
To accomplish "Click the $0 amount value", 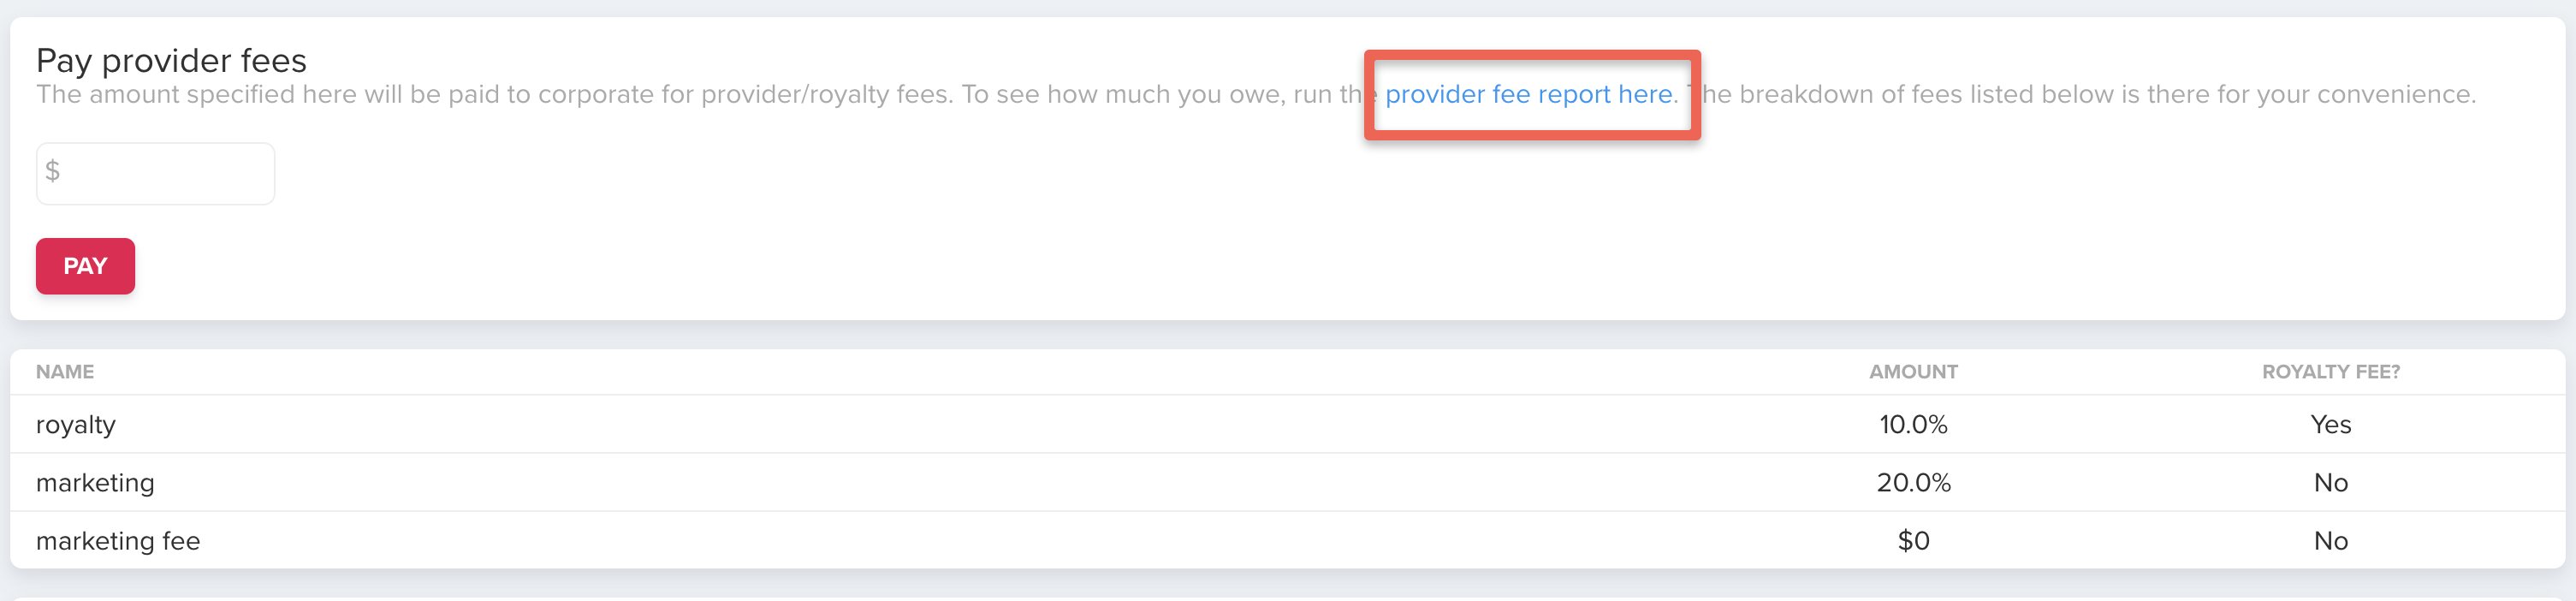I will [x=1913, y=541].
